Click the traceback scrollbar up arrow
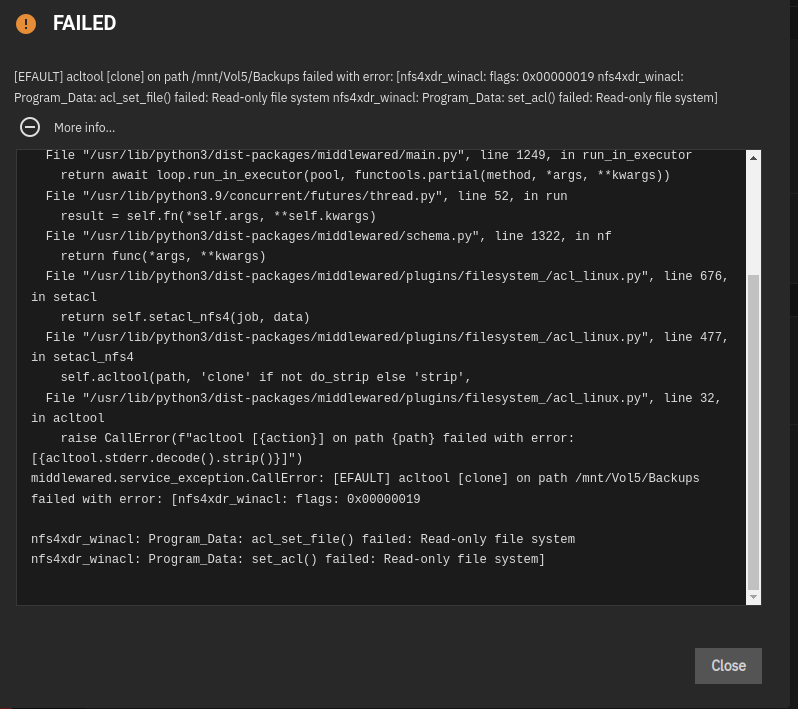The height and width of the screenshot is (709, 798). 753,158
